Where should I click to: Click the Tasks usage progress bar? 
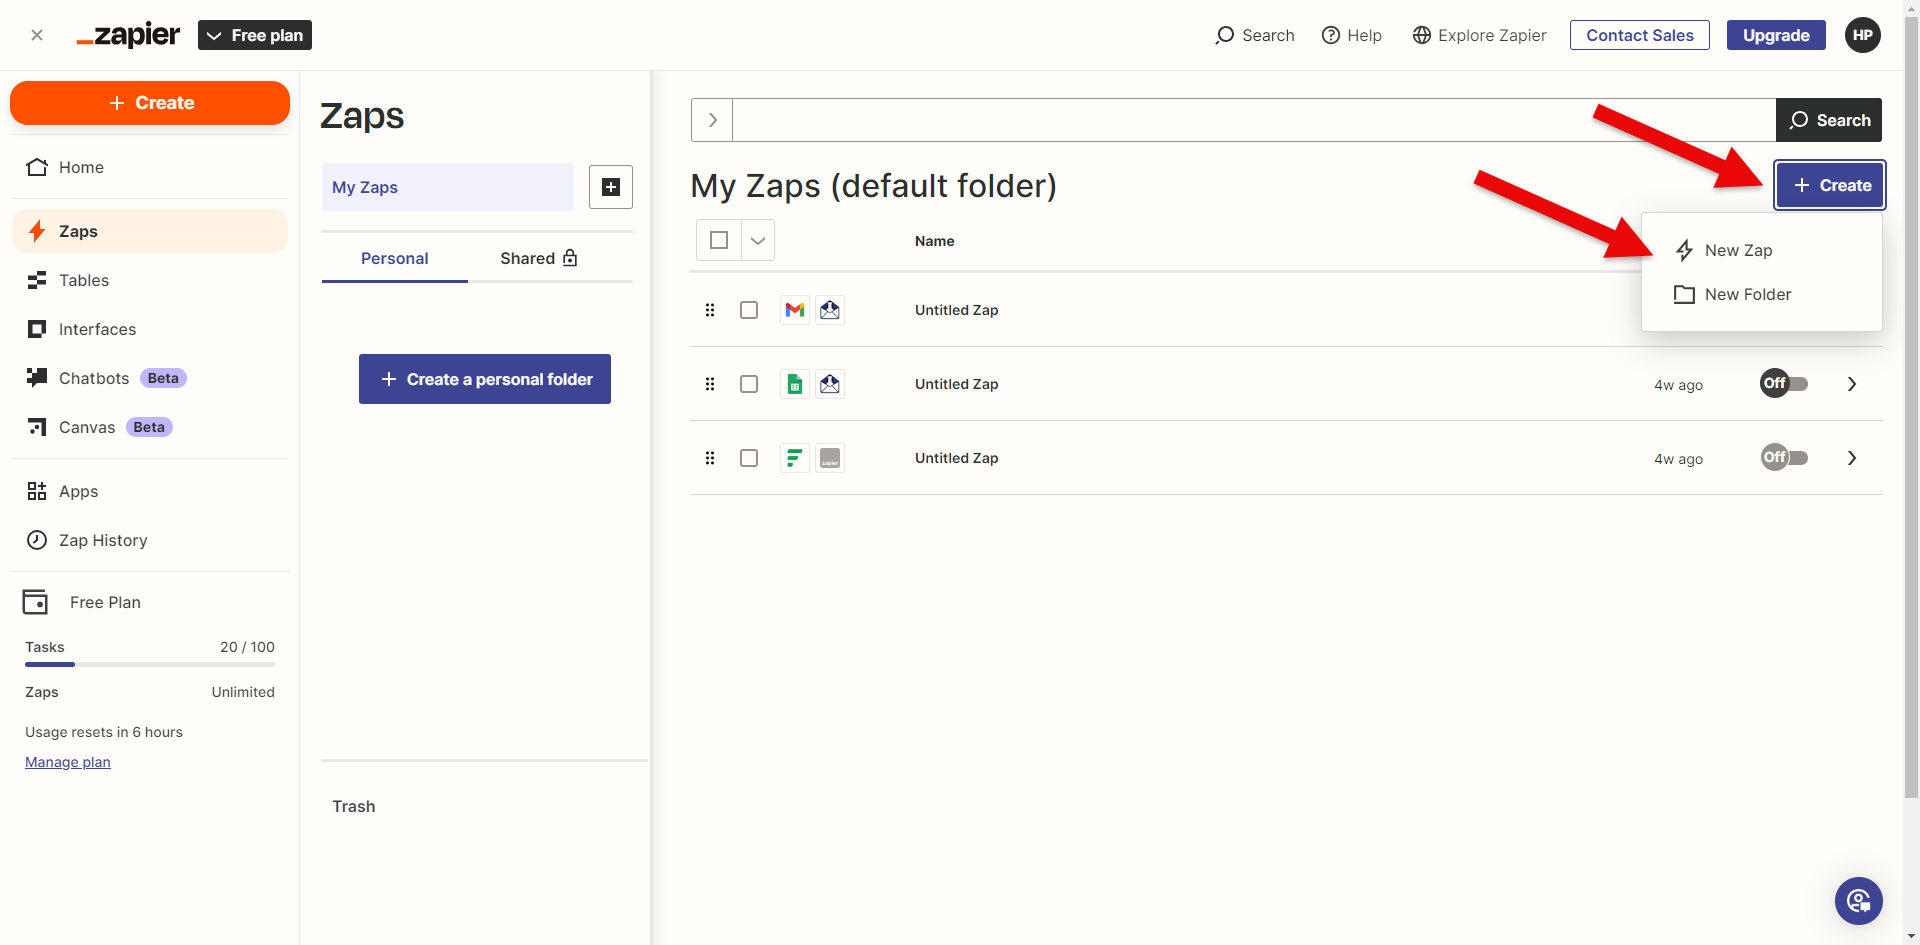tap(150, 664)
